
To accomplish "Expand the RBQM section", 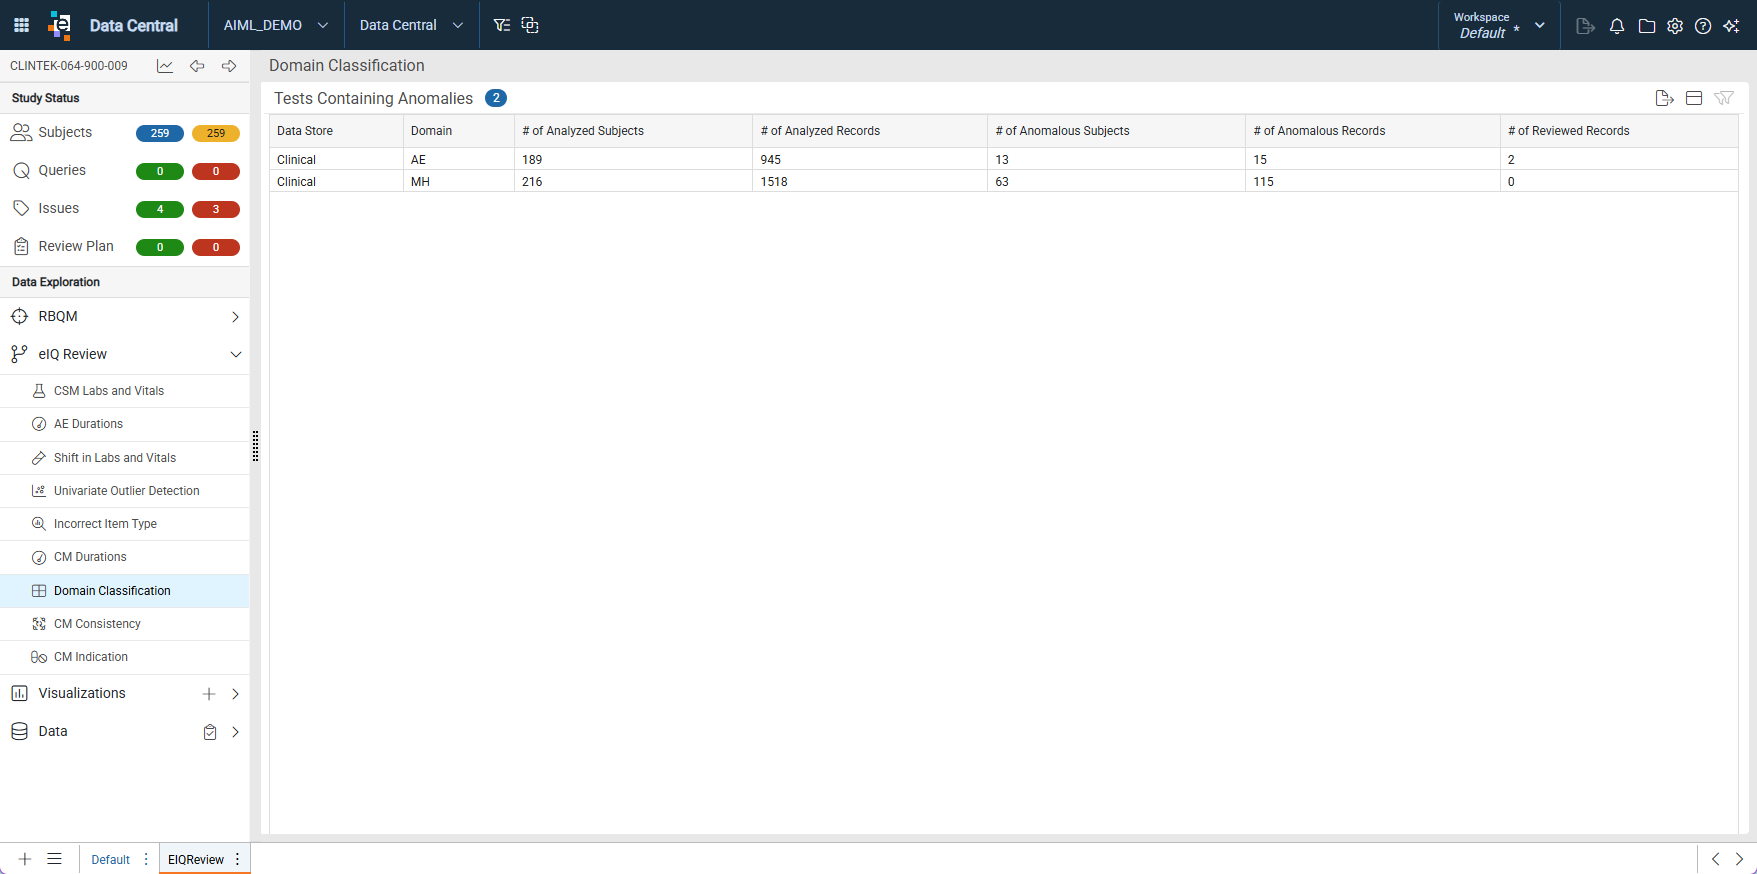I will 236,317.
